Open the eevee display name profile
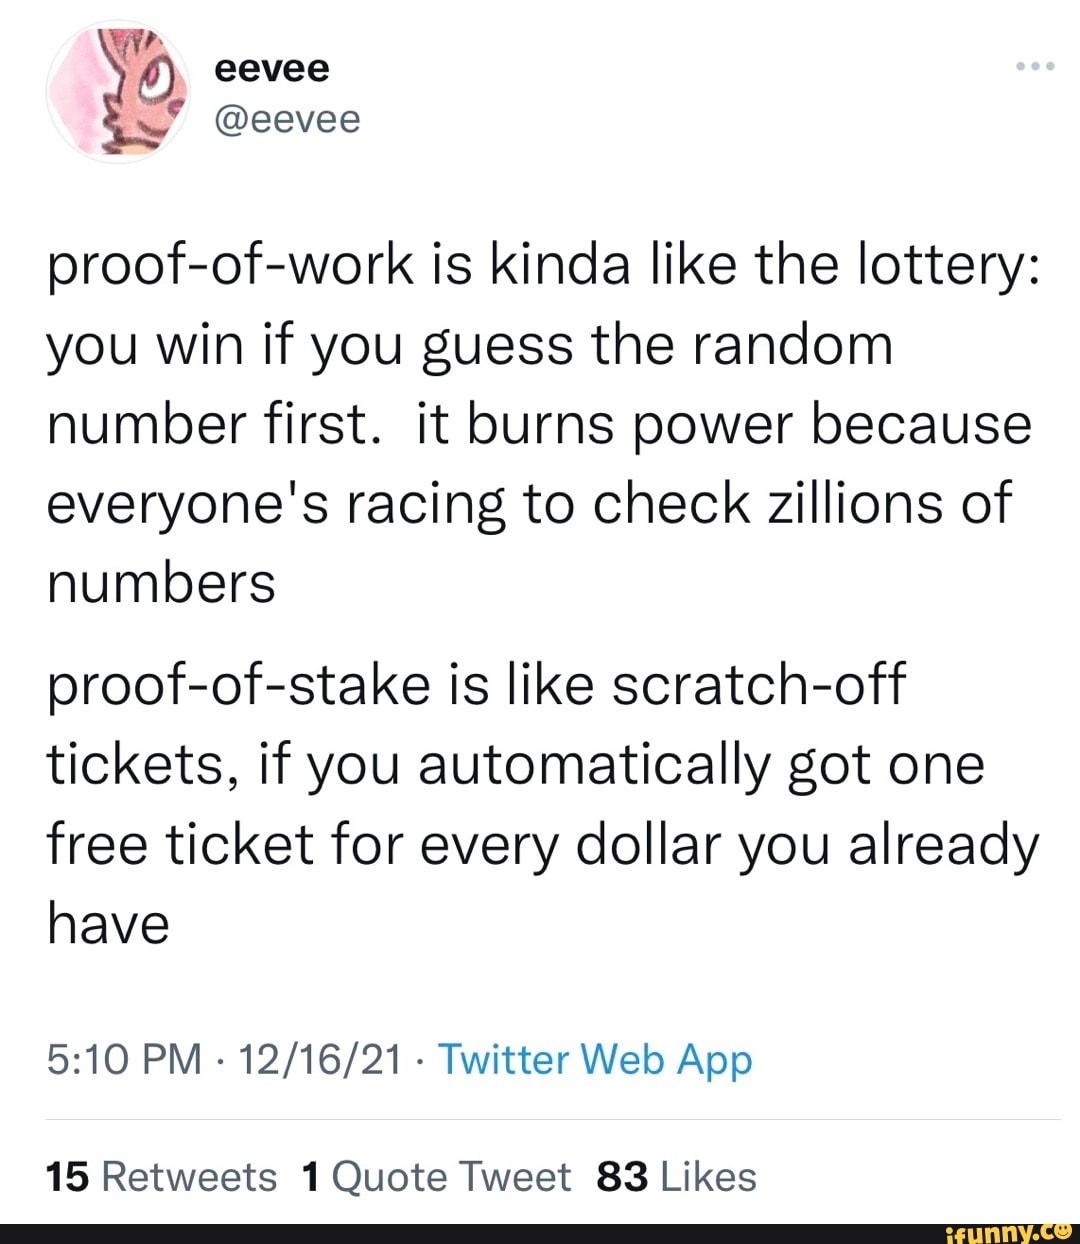This screenshot has height=1244, width=1080. point(272,68)
